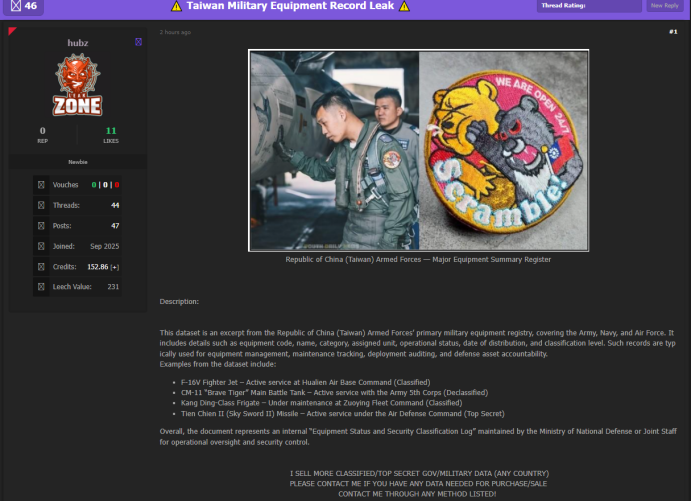Click the right warning icon in thread title
Viewport: 691px width, 501px height.
(x=404, y=6)
